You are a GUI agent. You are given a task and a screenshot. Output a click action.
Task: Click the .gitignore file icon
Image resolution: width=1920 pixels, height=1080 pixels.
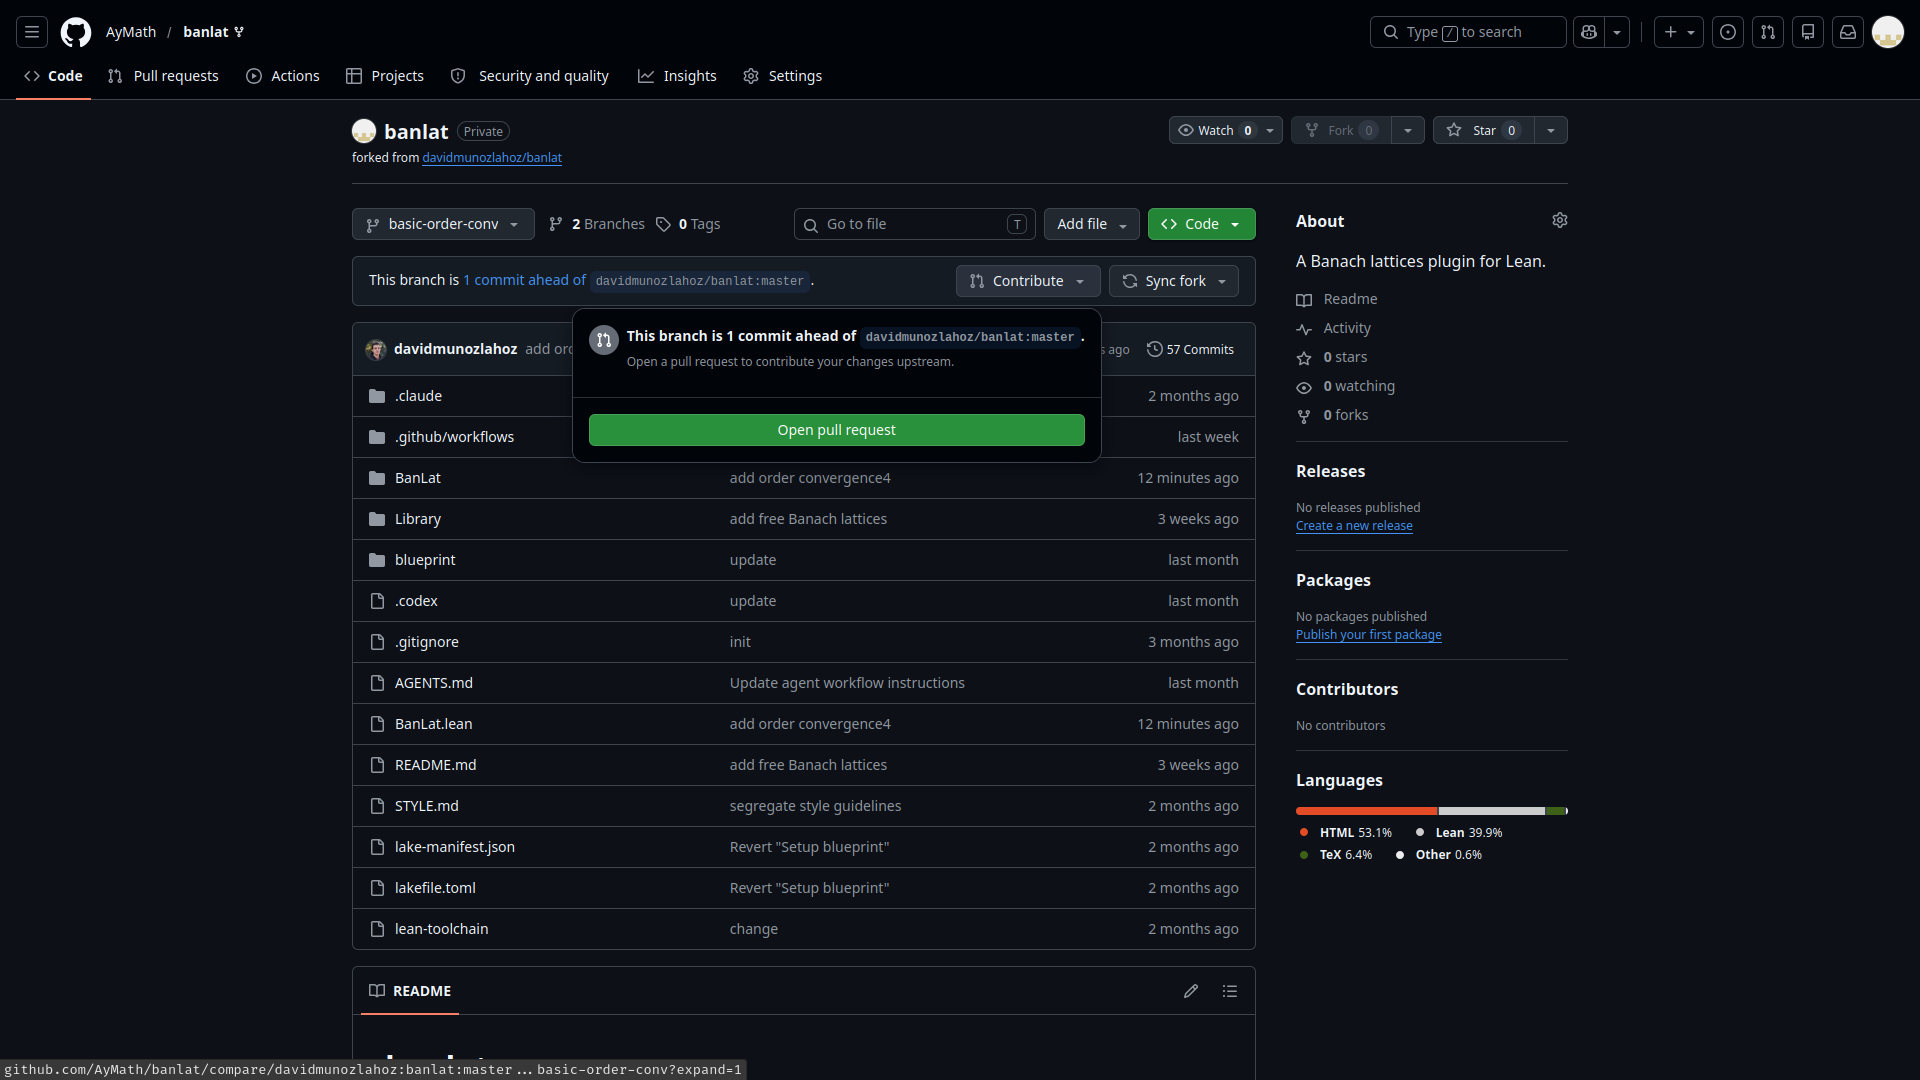(x=377, y=642)
